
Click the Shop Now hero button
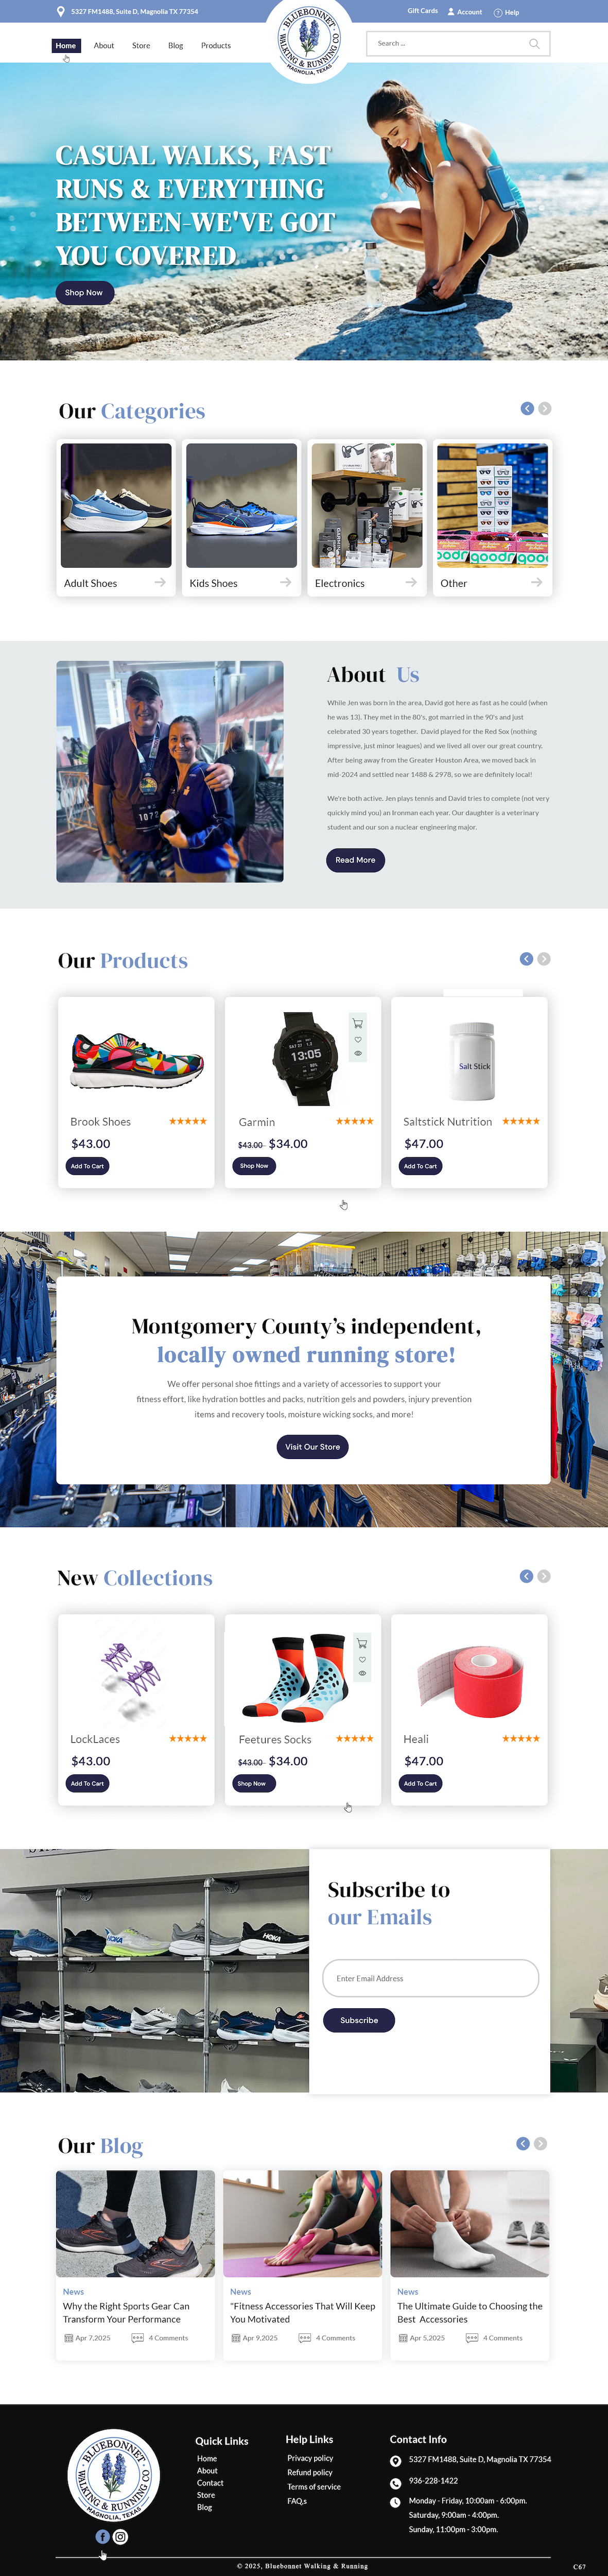[84, 293]
